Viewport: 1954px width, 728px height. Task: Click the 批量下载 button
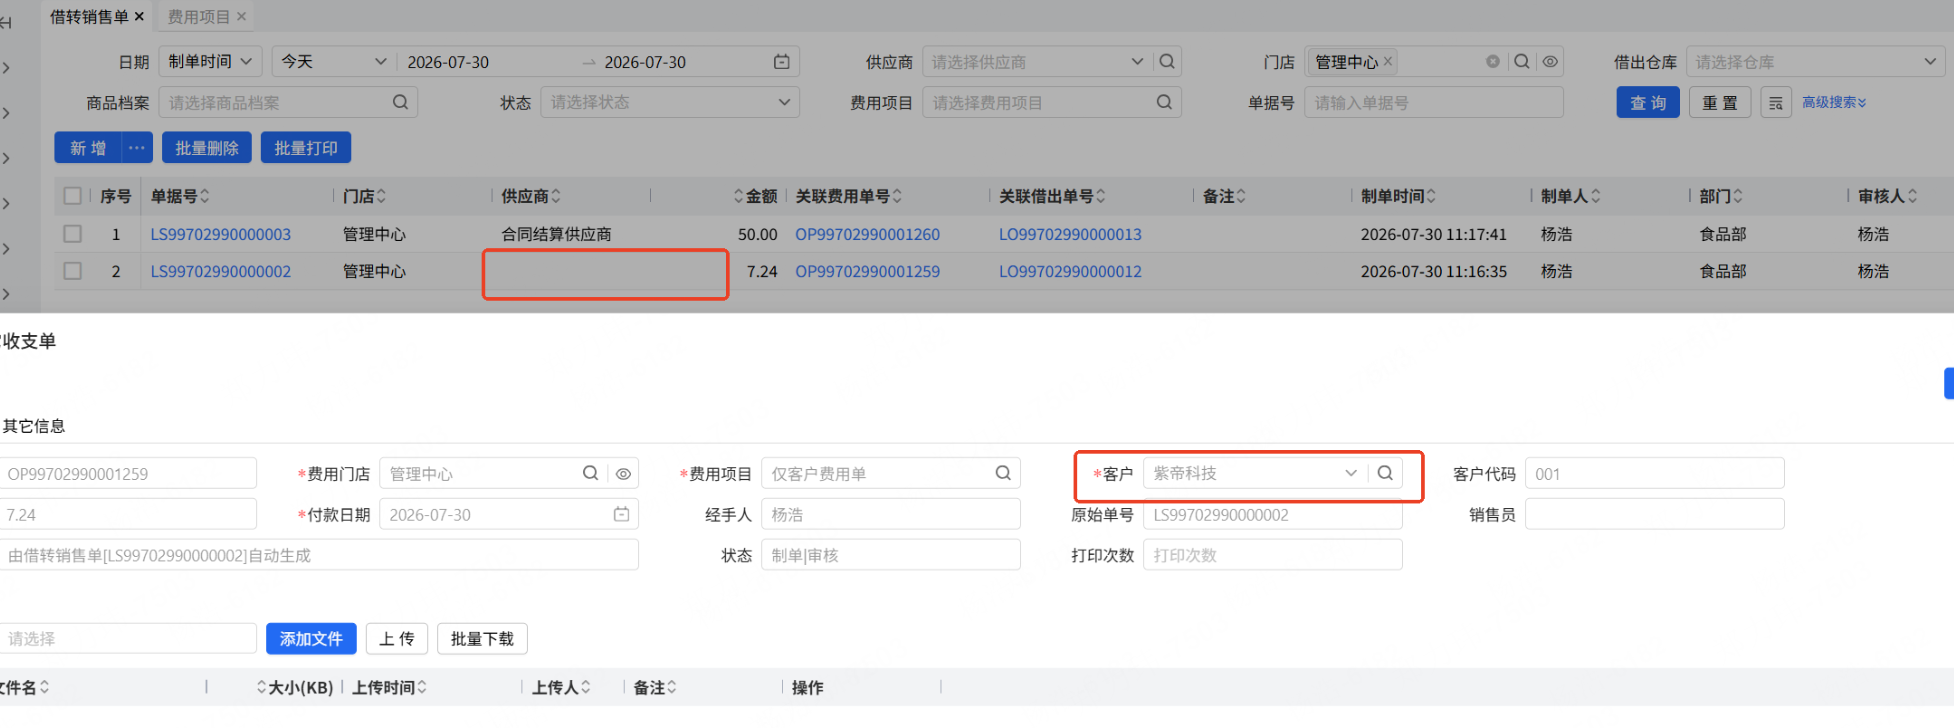tap(482, 639)
